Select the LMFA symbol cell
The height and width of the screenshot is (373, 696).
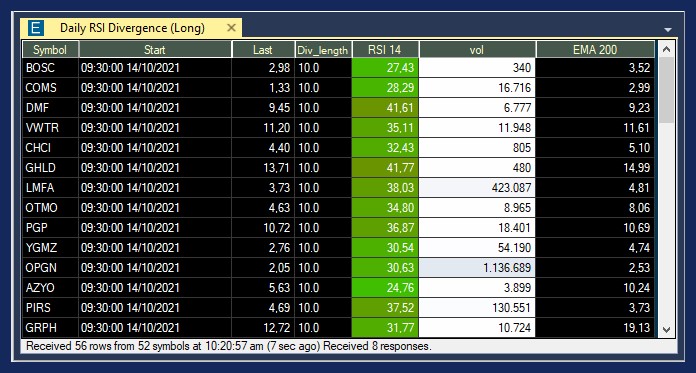(x=51, y=187)
